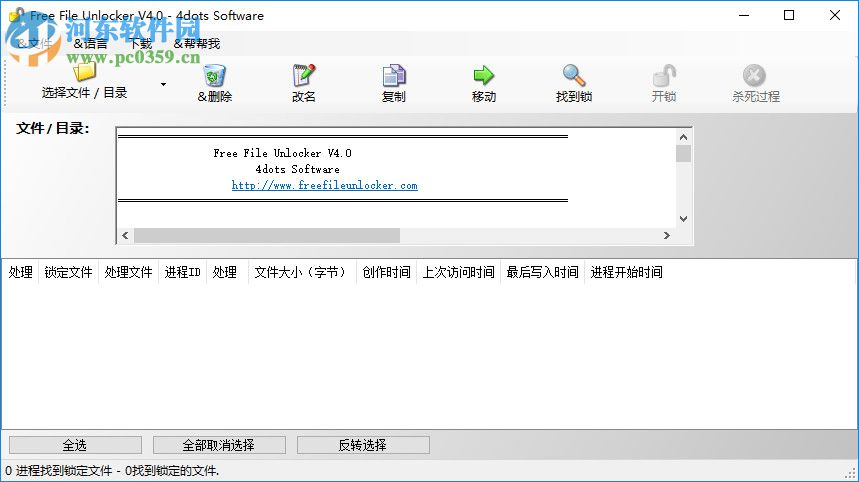Viewport: 859px width, 482px height.
Task: Open the 选择文件 / 目录 folder icon
Action: click(84, 72)
